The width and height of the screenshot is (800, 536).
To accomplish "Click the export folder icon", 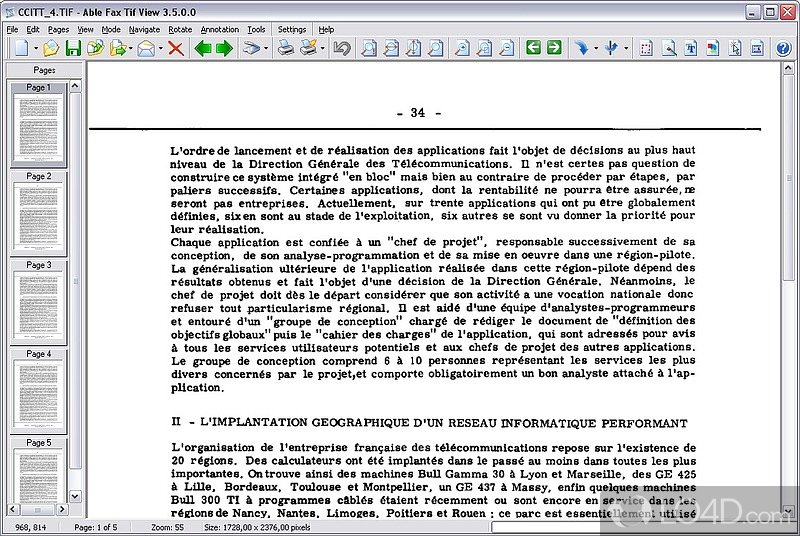I will pyautogui.click(x=118, y=48).
